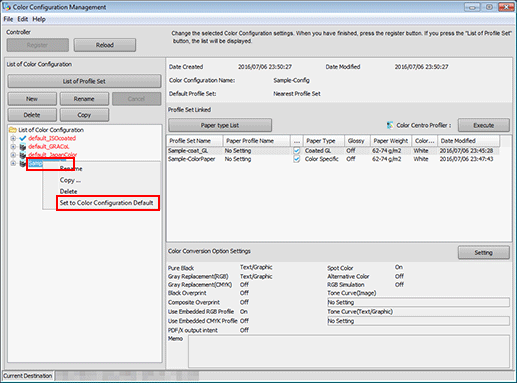Screen dimensions: 517x383
Task: Expand the default_JapanColor tree node
Action: coord(13,155)
